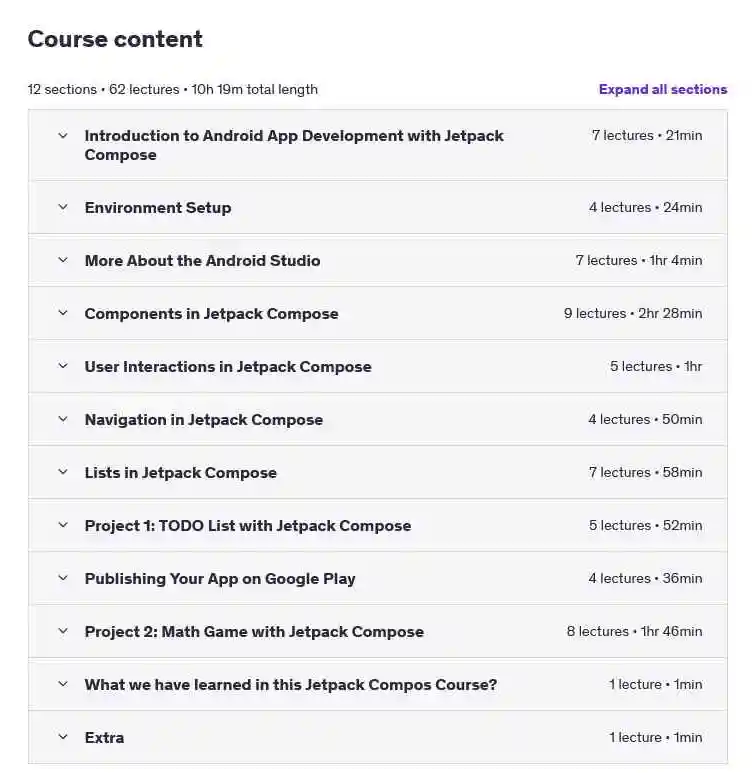
Task: Expand chevron for Lists in Jetpack Compose
Action: tap(63, 472)
